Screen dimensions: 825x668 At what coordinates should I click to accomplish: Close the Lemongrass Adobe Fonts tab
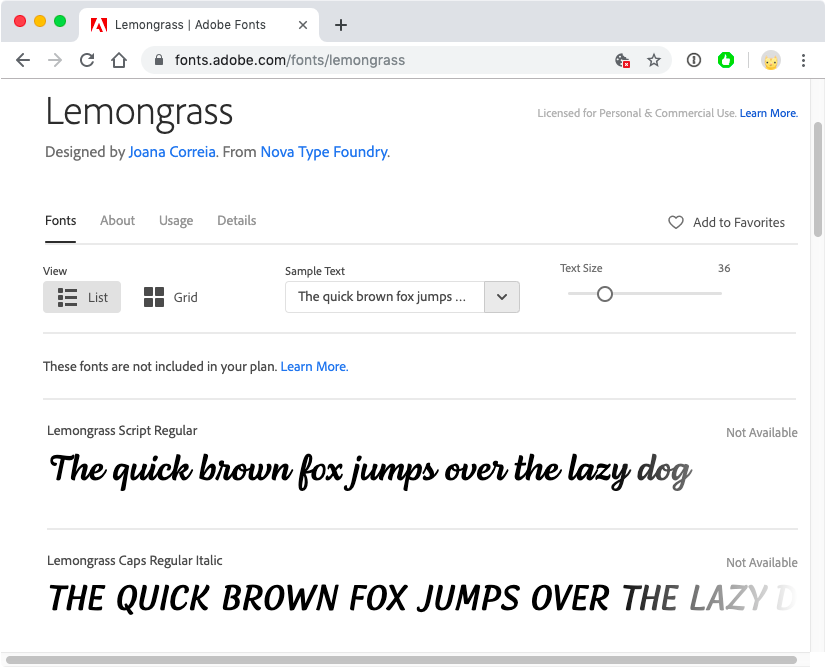[x=303, y=25]
